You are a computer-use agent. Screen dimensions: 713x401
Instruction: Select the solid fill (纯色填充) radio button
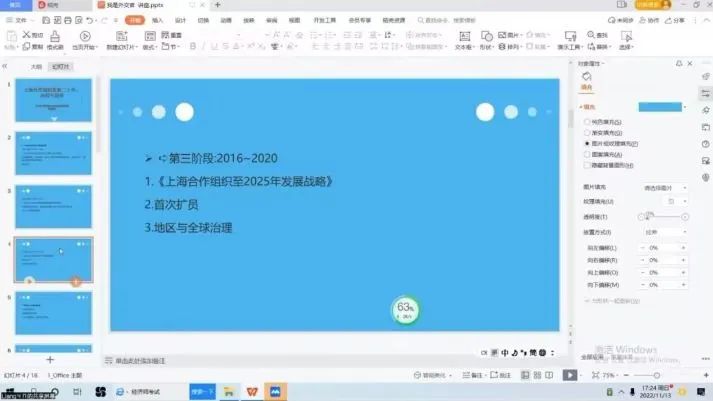coord(586,120)
